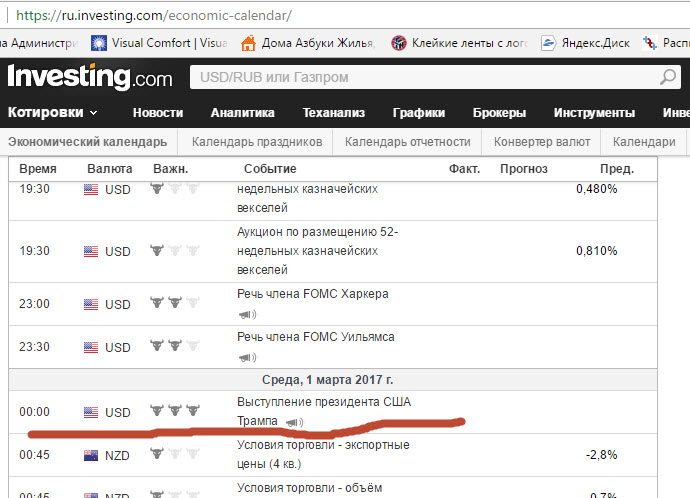The height and width of the screenshot is (498, 690).
Task: Click the browser address bar URL
Action: (x=154, y=15)
